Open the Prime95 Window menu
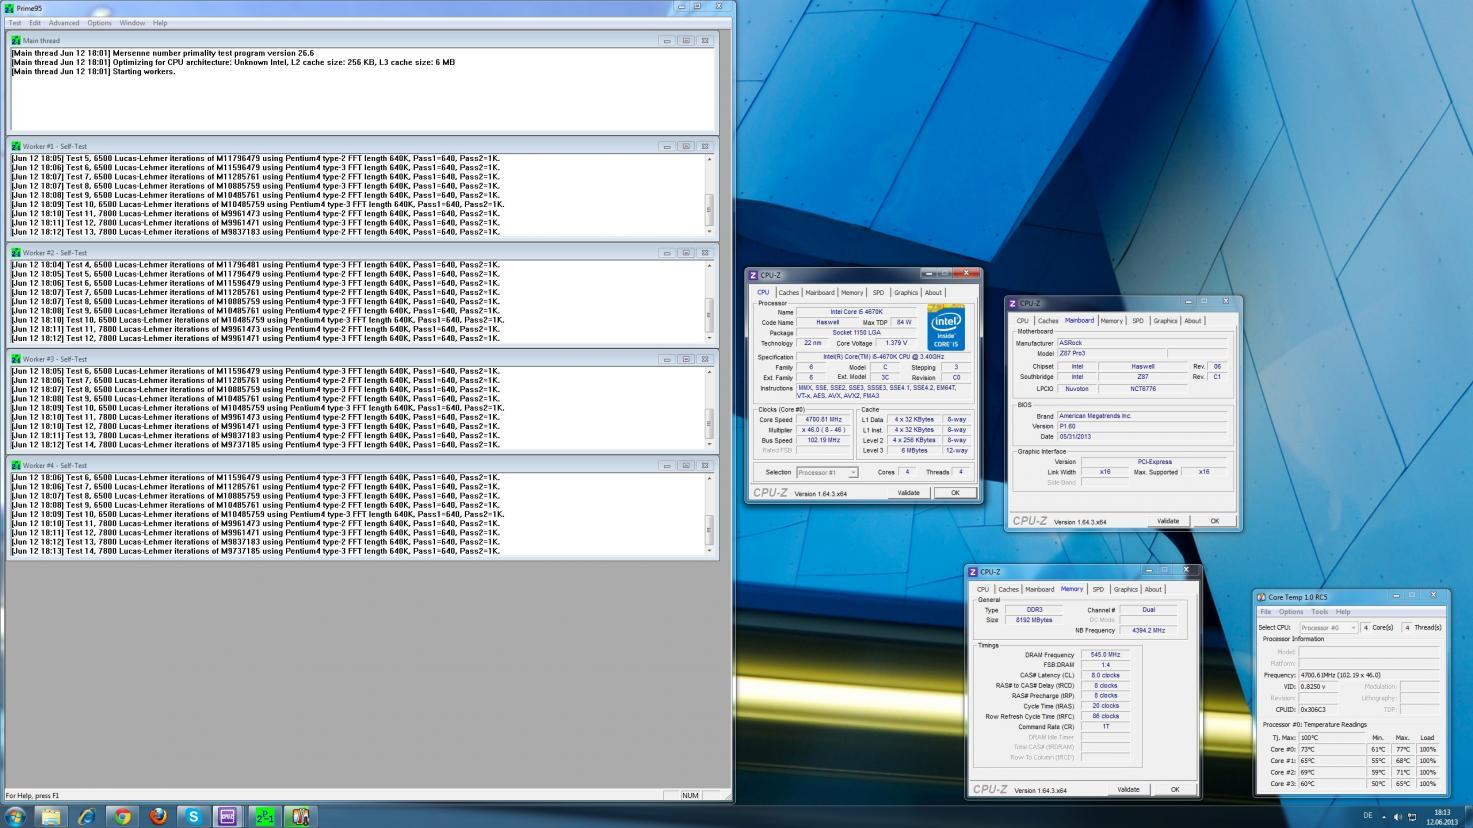 click(132, 22)
